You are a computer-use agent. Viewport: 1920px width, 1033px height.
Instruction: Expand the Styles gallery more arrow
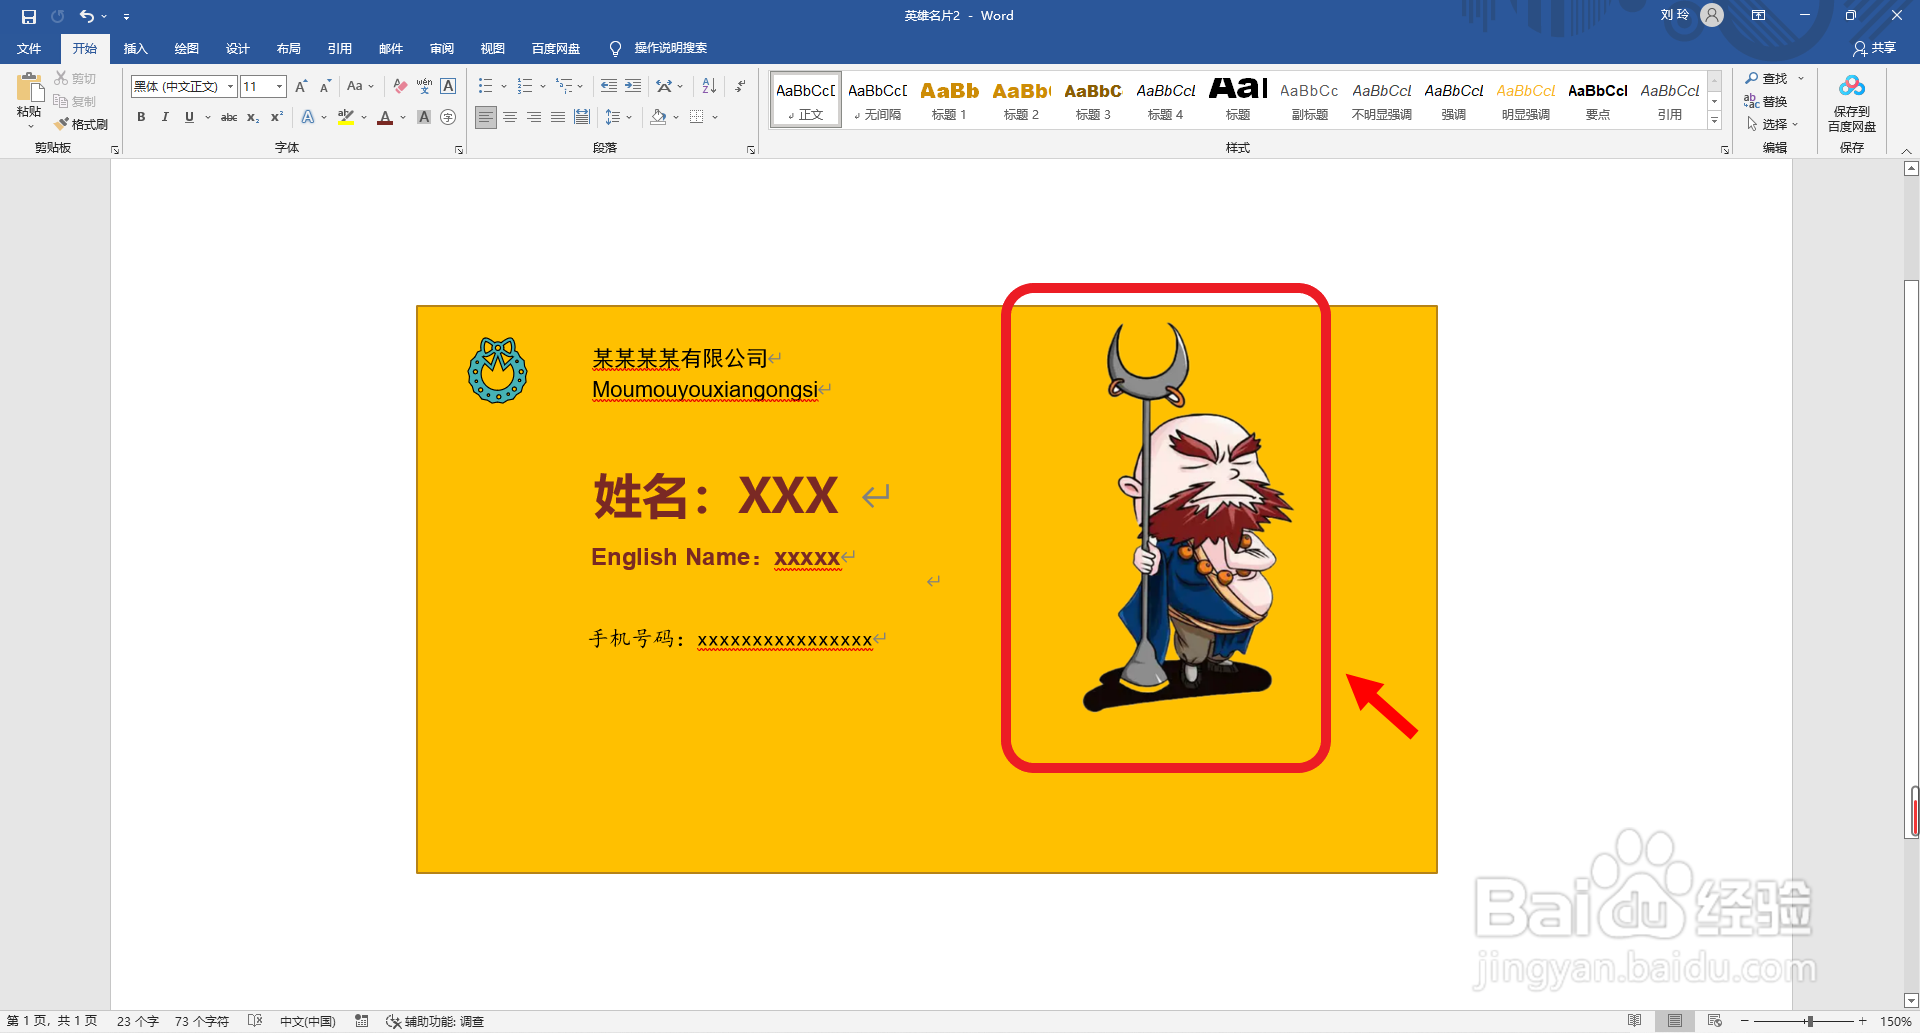pos(1714,121)
